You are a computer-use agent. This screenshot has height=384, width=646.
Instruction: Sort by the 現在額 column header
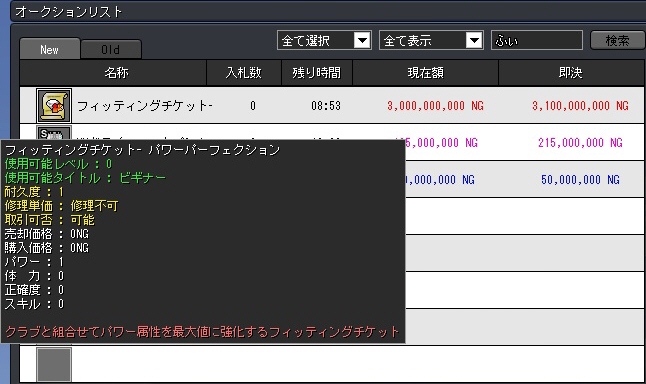coord(426,73)
